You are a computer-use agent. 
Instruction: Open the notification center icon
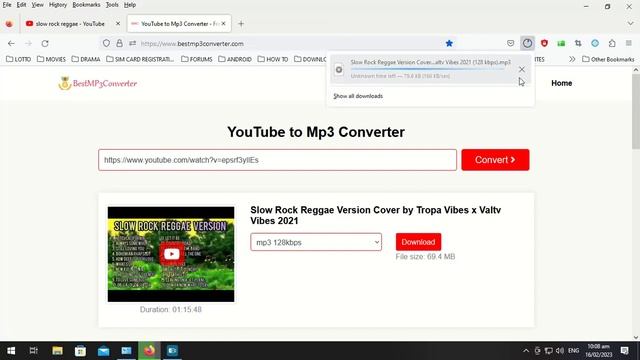click(x=624, y=351)
